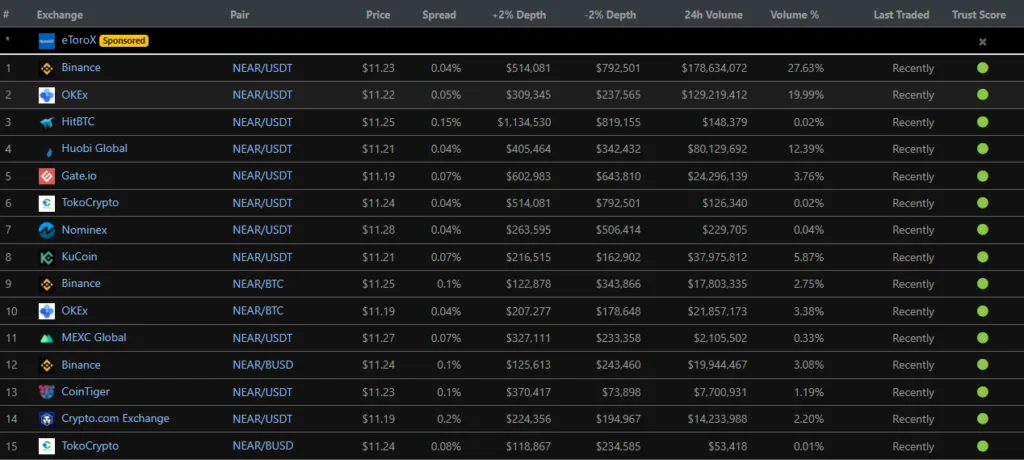Click the 19.99% volume percentage
This screenshot has height=460, width=1024.
coord(806,95)
